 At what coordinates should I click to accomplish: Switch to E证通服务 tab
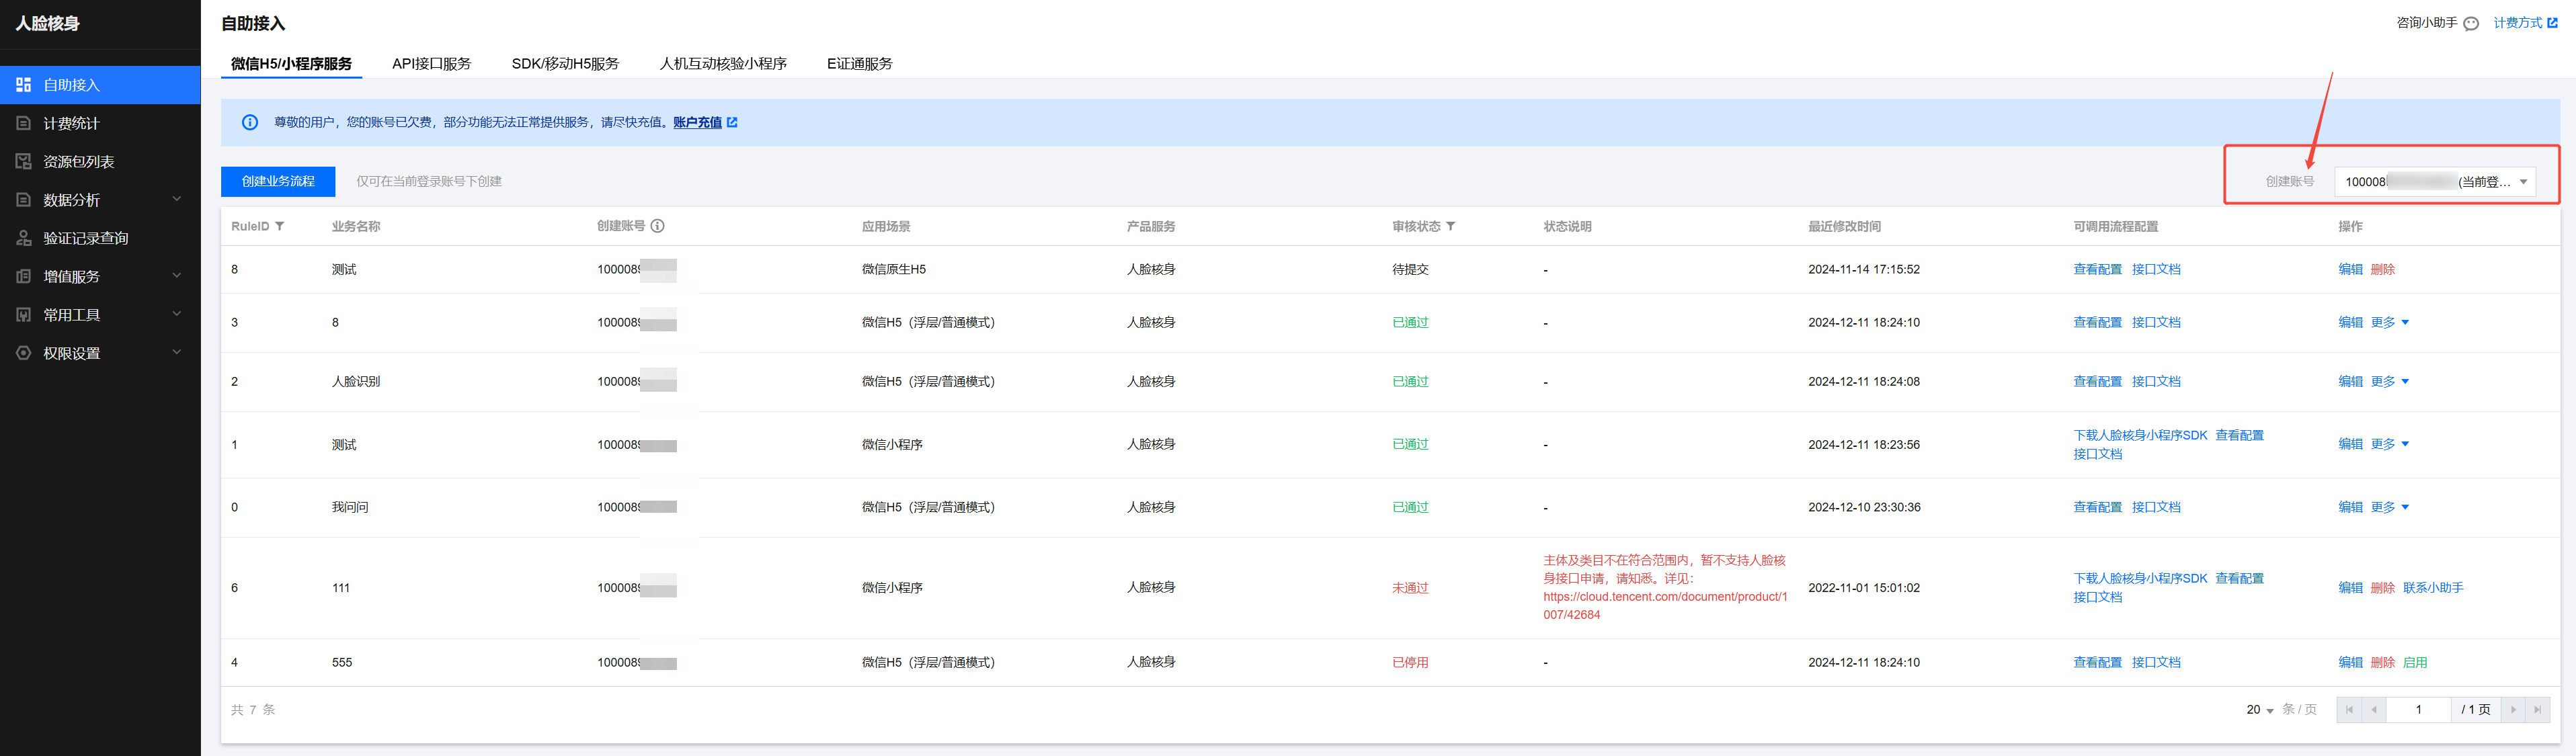(859, 64)
